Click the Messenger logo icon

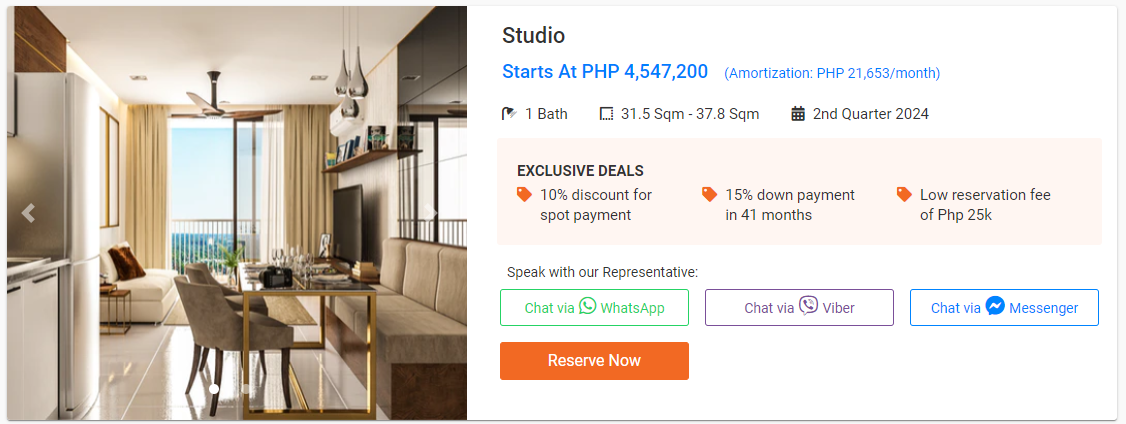pyautogui.click(x=995, y=306)
